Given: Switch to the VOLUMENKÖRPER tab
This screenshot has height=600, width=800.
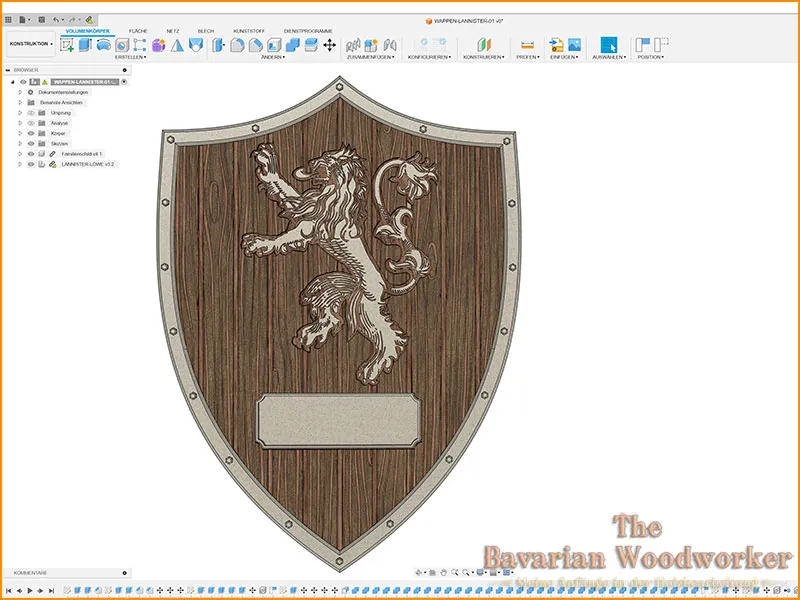Looking at the screenshot, I should click(x=87, y=31).
